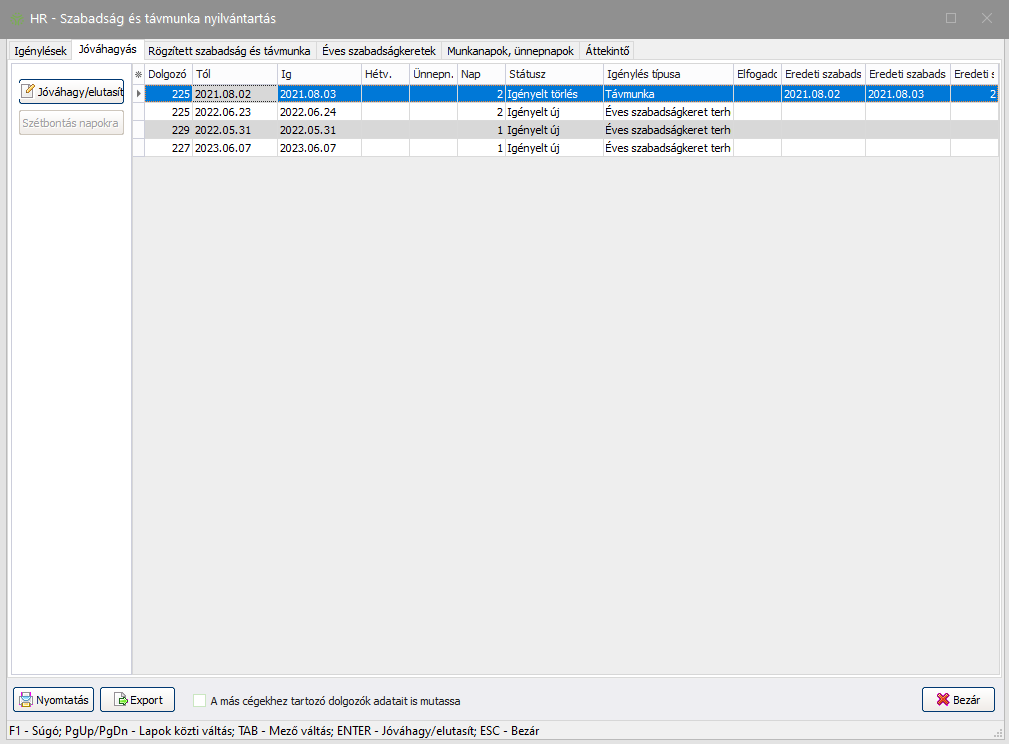Click the grid column chooser asterisk icon
The image size is (1009, 744).
(139, 74)
